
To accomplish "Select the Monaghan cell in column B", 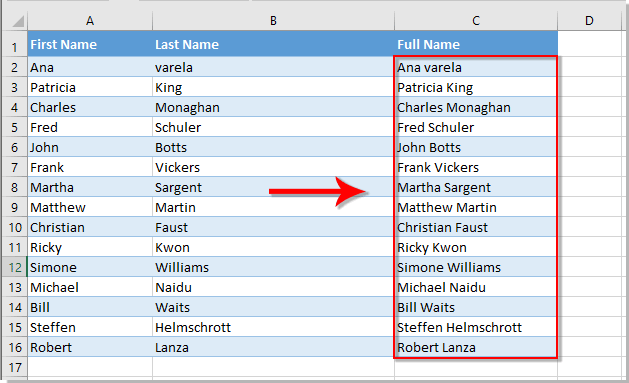I will (x=273, y=107).
